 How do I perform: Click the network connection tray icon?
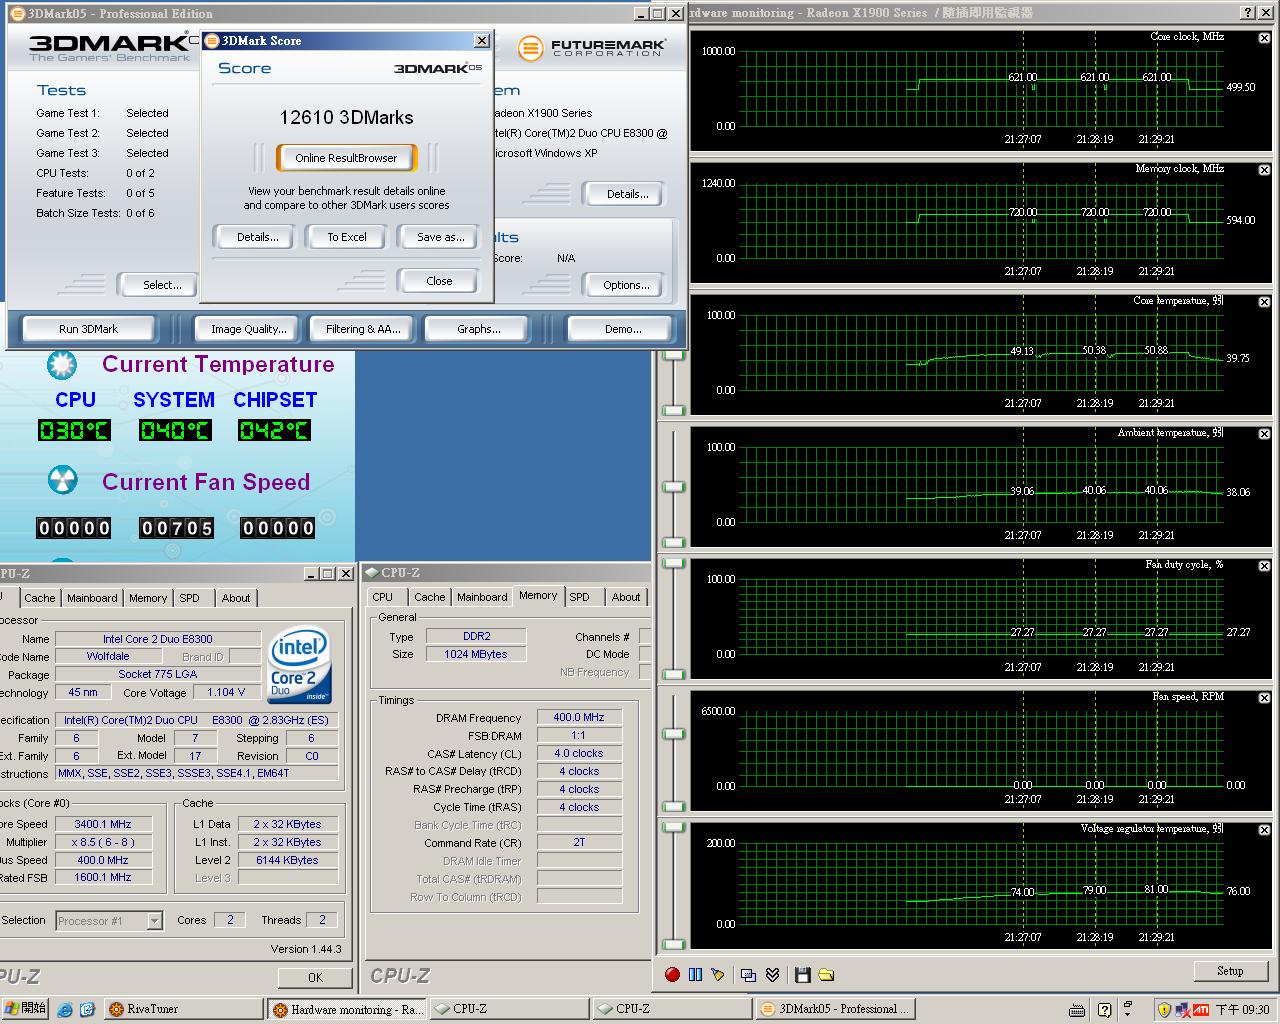[x=1182, y=1010]
